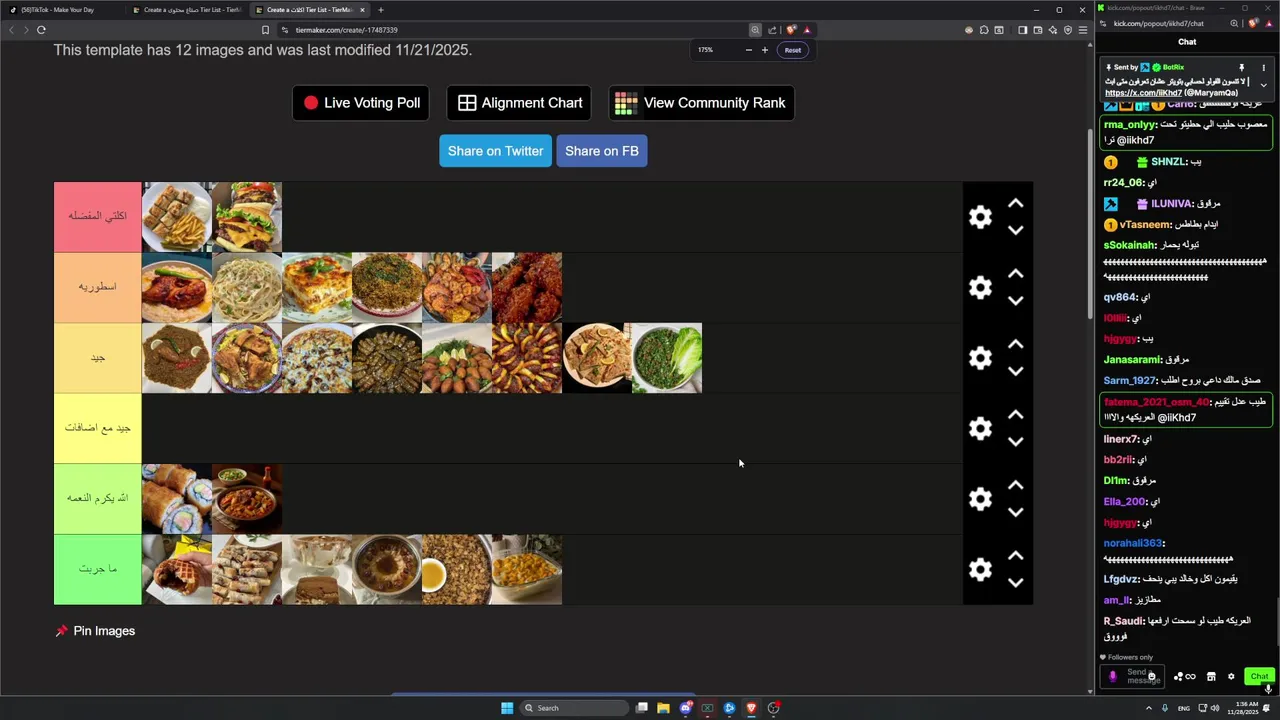Click اكلتي المفضله red tier label

click(x=98, y=217)
